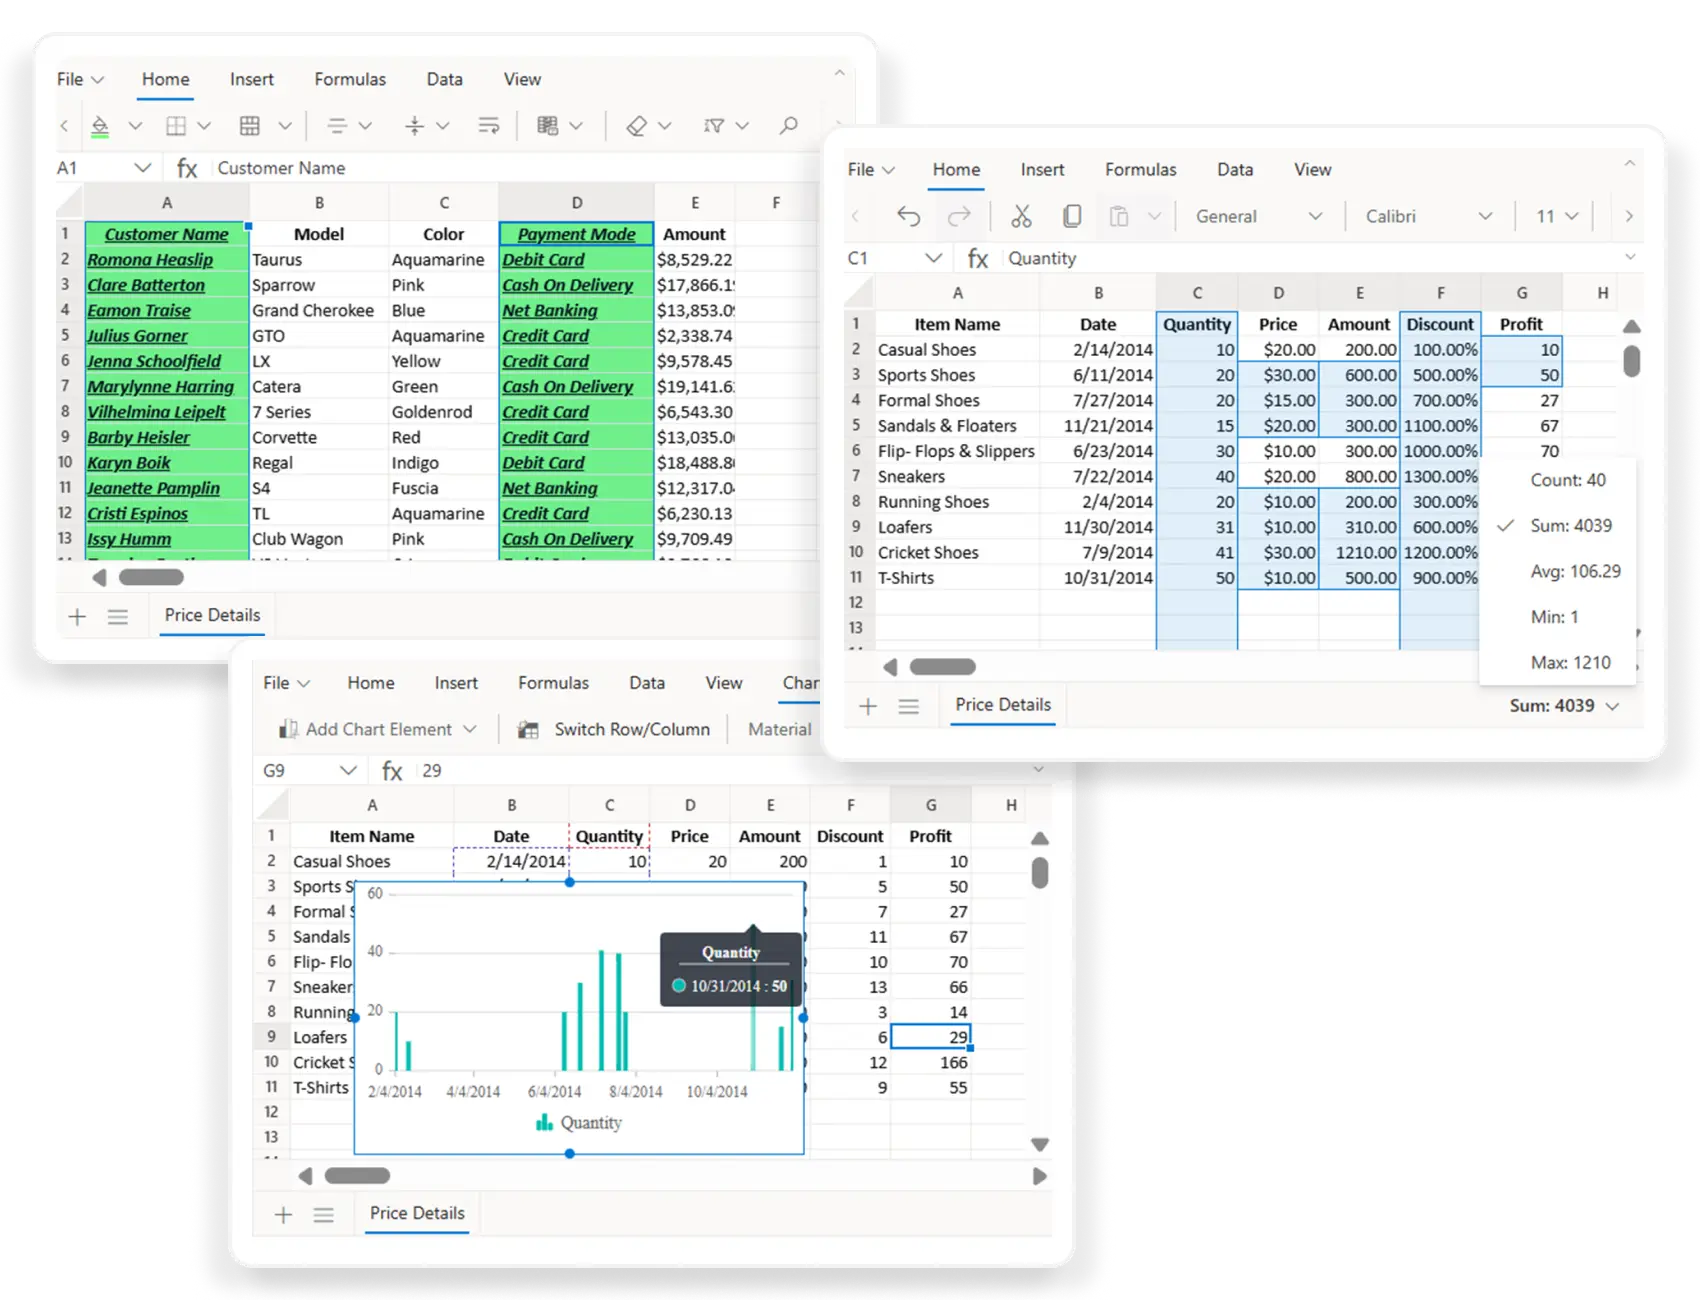
Task: Redo the last action
Action: pyautogui.click(x=959, y=215)
